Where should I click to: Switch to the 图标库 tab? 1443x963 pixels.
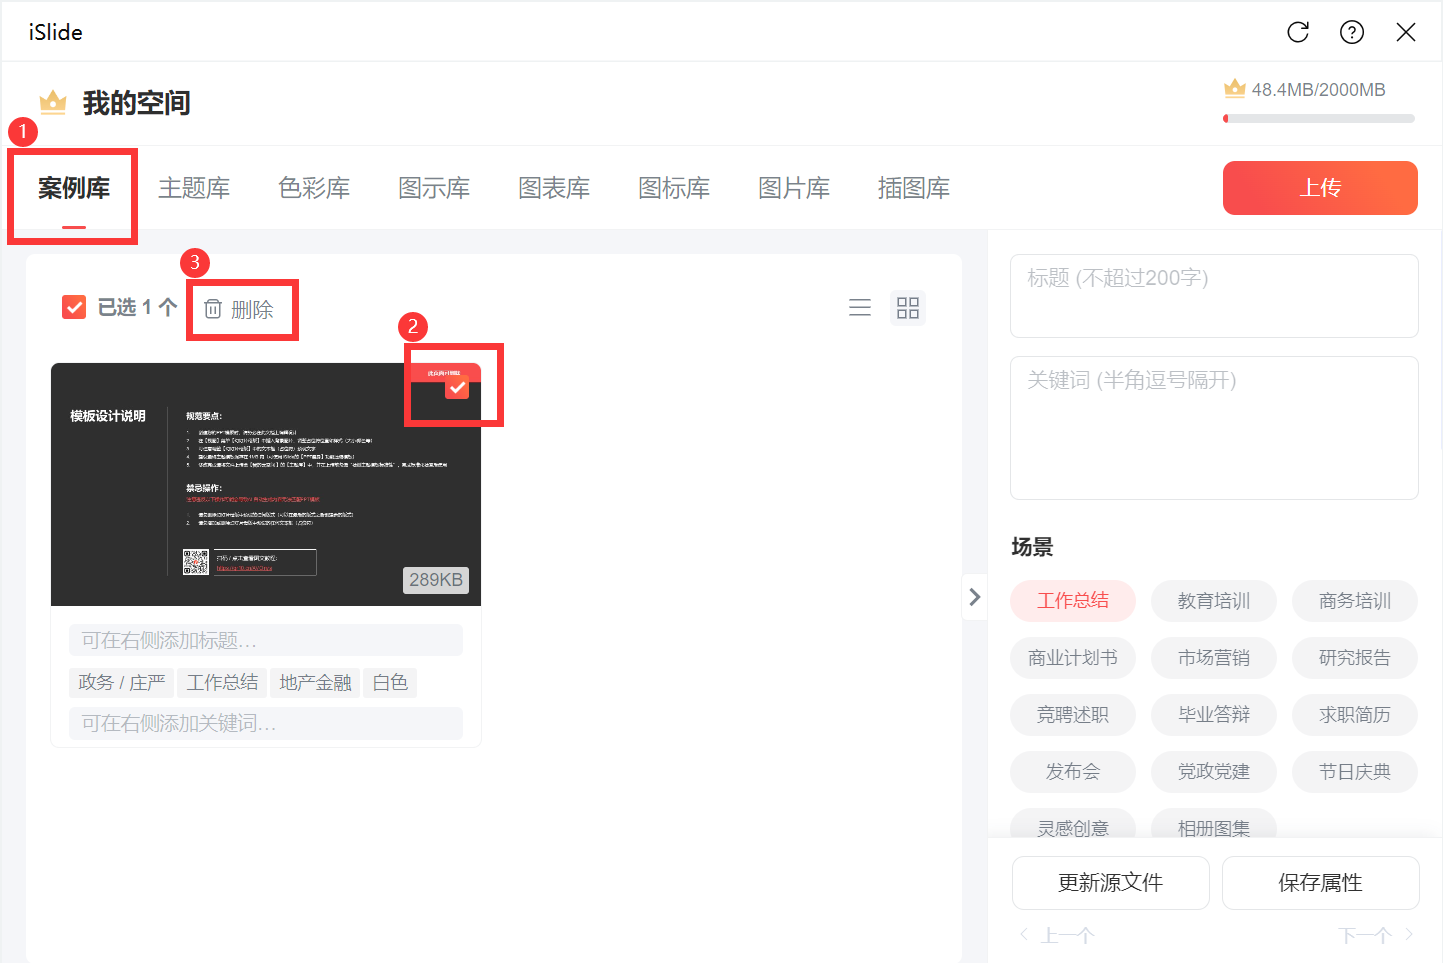674,188
